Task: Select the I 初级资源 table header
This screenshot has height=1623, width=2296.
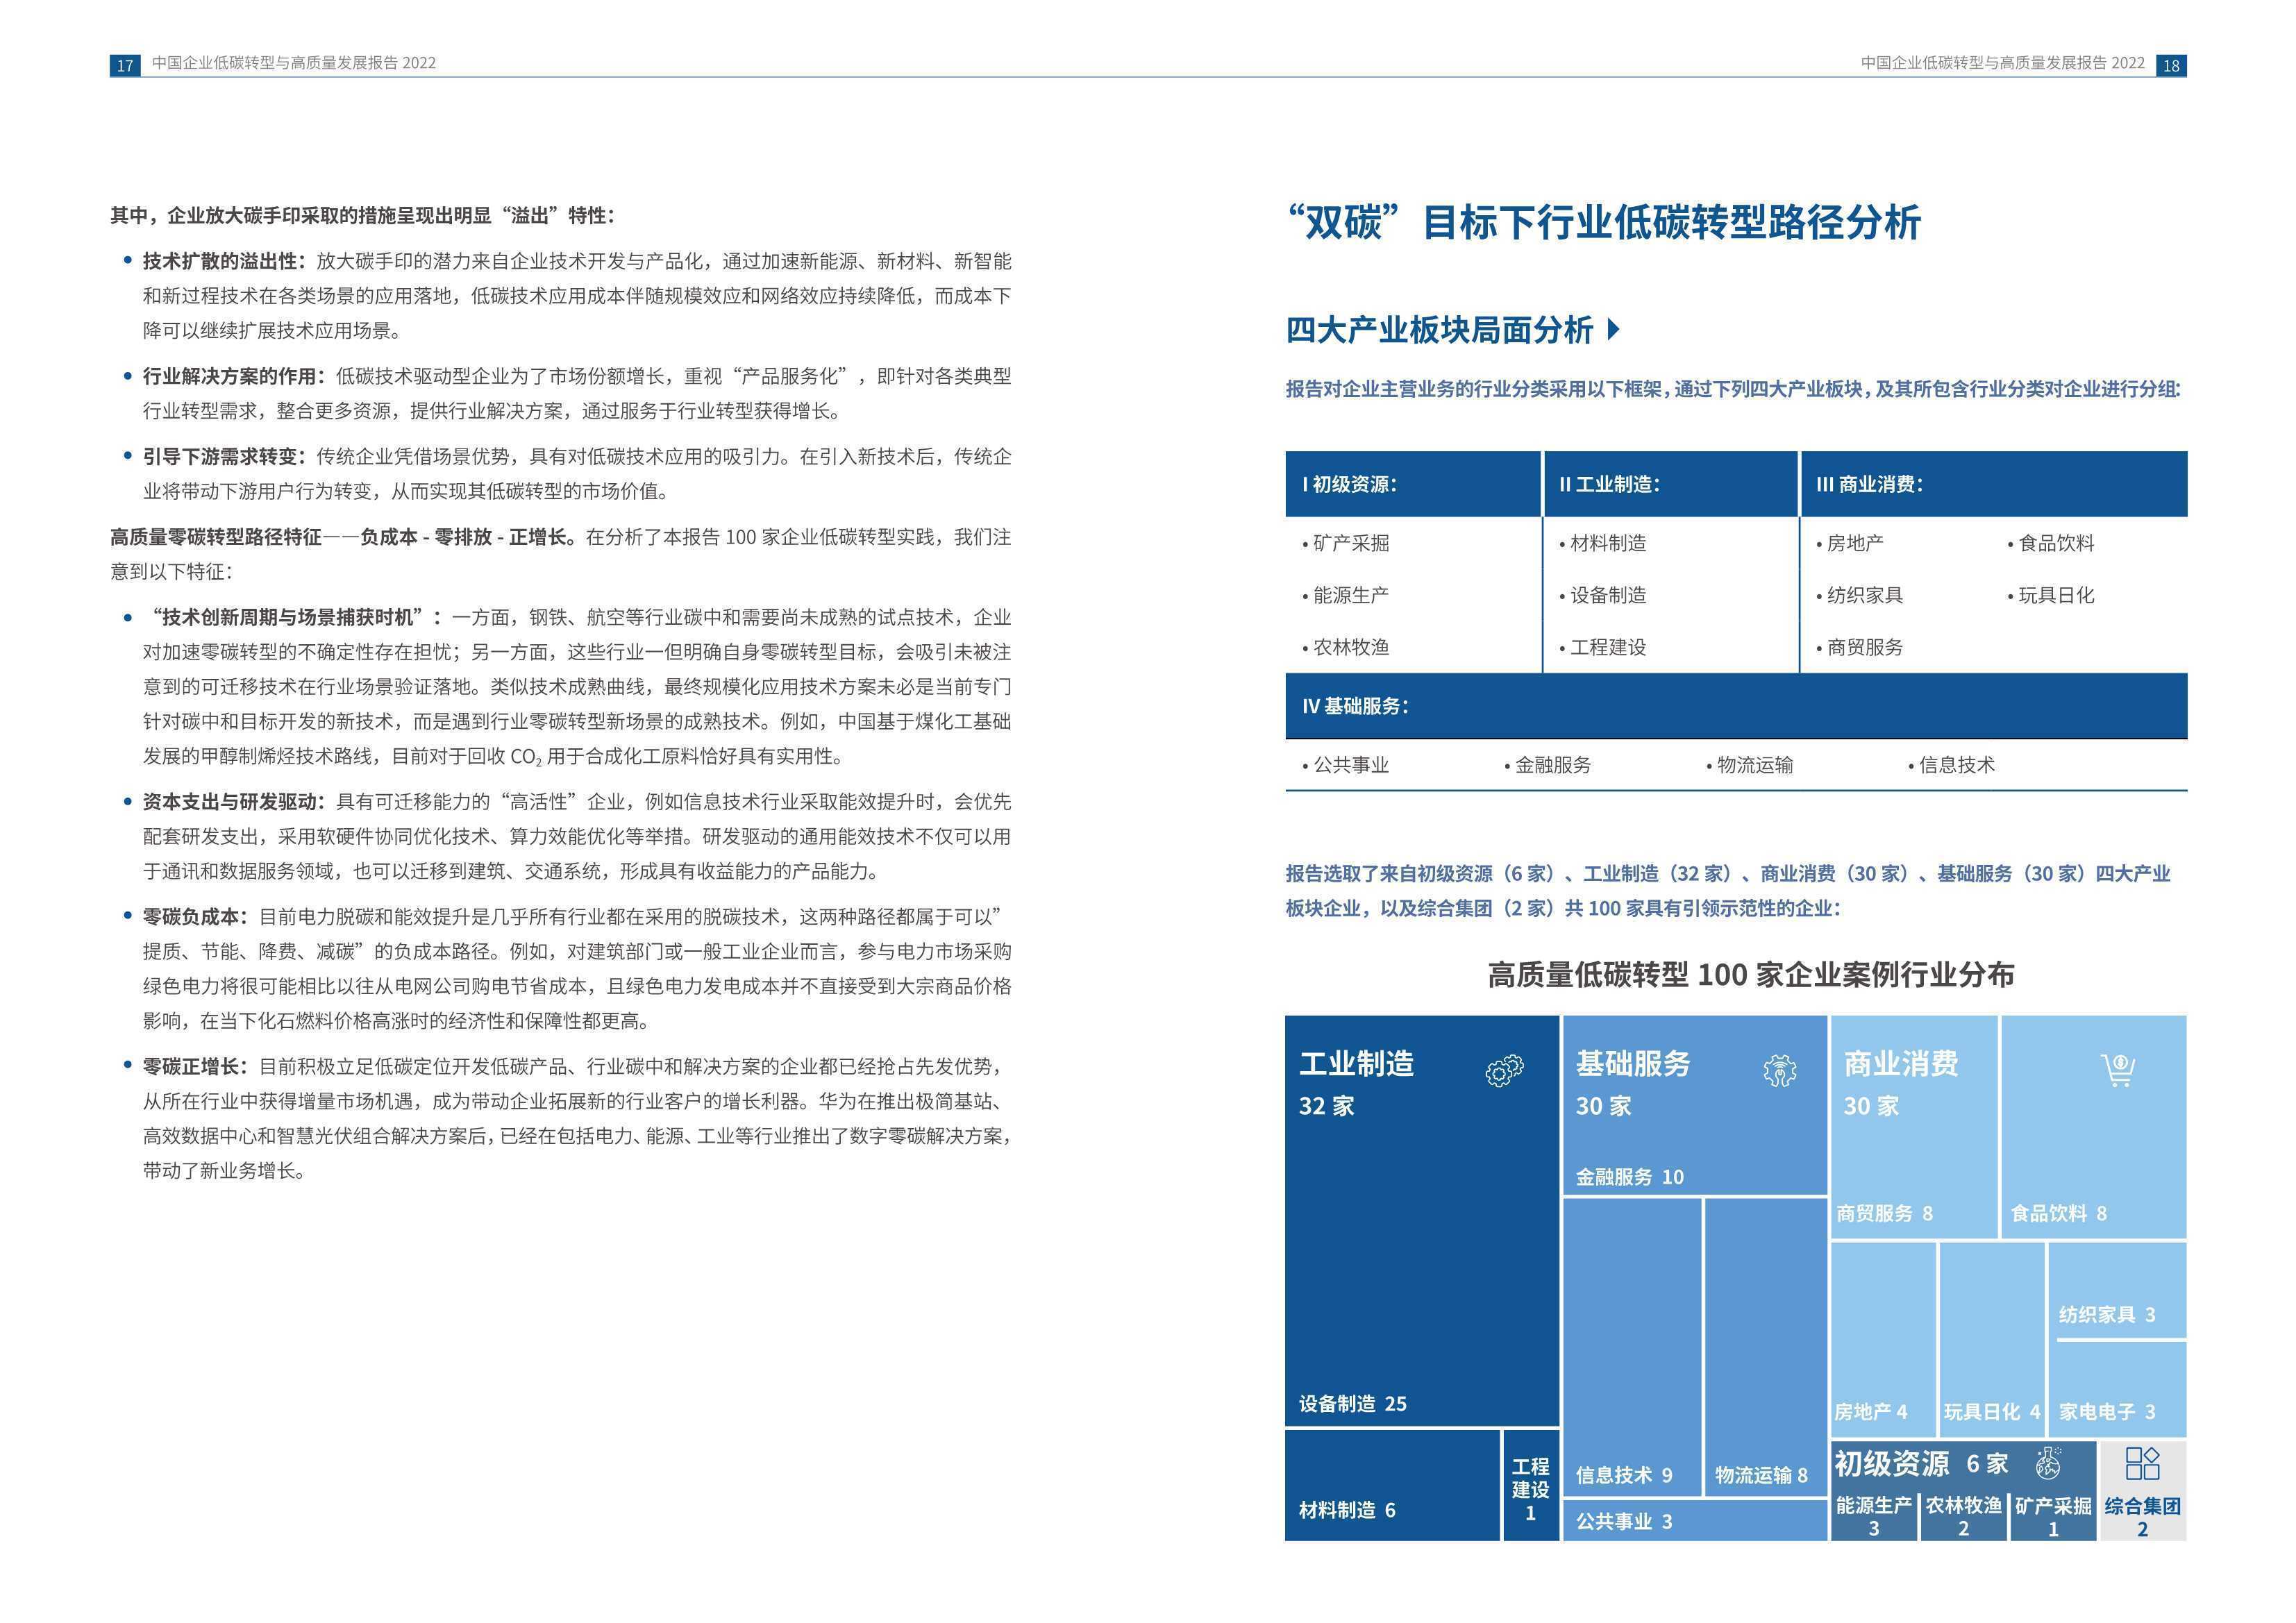Action: pyautogui.click(x=1413, y=484)
